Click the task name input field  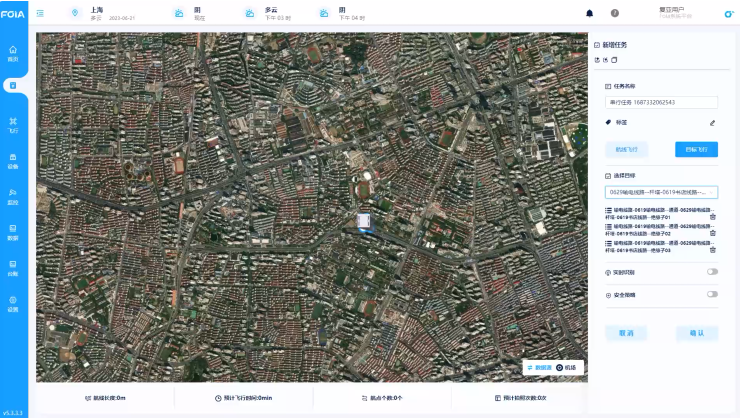coord(661,102)
